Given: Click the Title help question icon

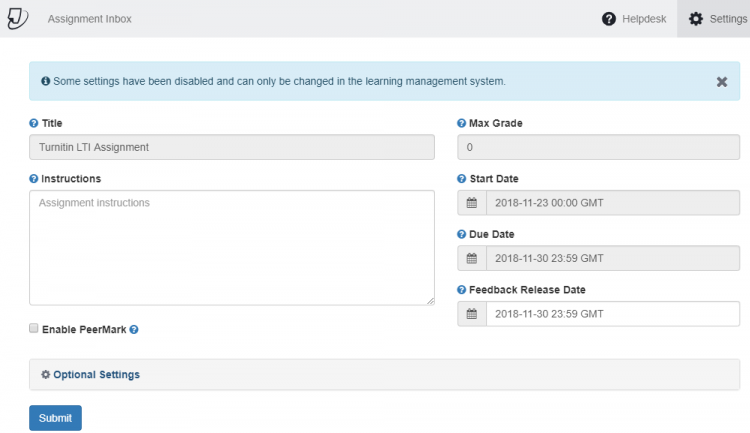Looking at the screenshot, I should [34, 124].
